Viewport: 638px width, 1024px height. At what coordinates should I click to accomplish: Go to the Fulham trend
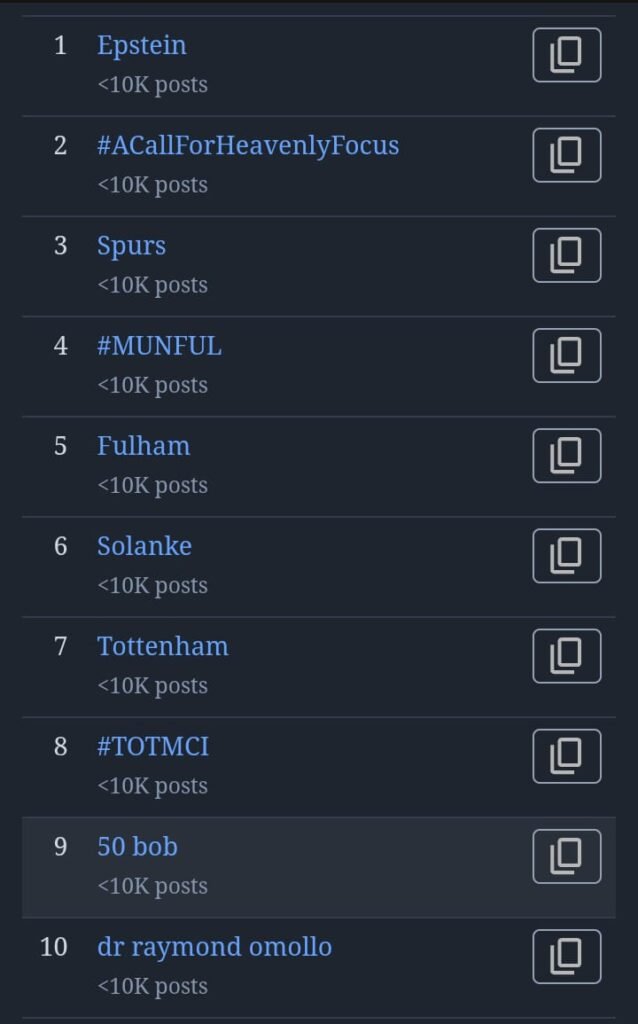tap(143, 446)
